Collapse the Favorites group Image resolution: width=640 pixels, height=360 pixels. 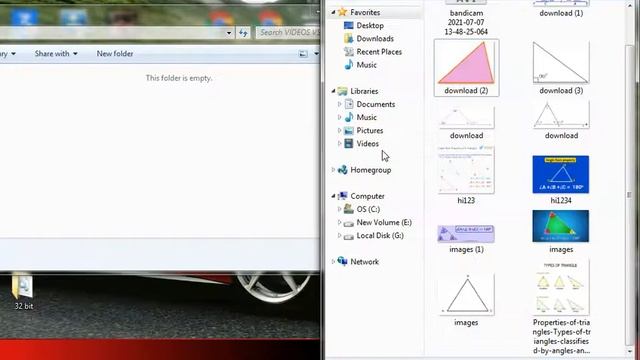coord(333,13)
